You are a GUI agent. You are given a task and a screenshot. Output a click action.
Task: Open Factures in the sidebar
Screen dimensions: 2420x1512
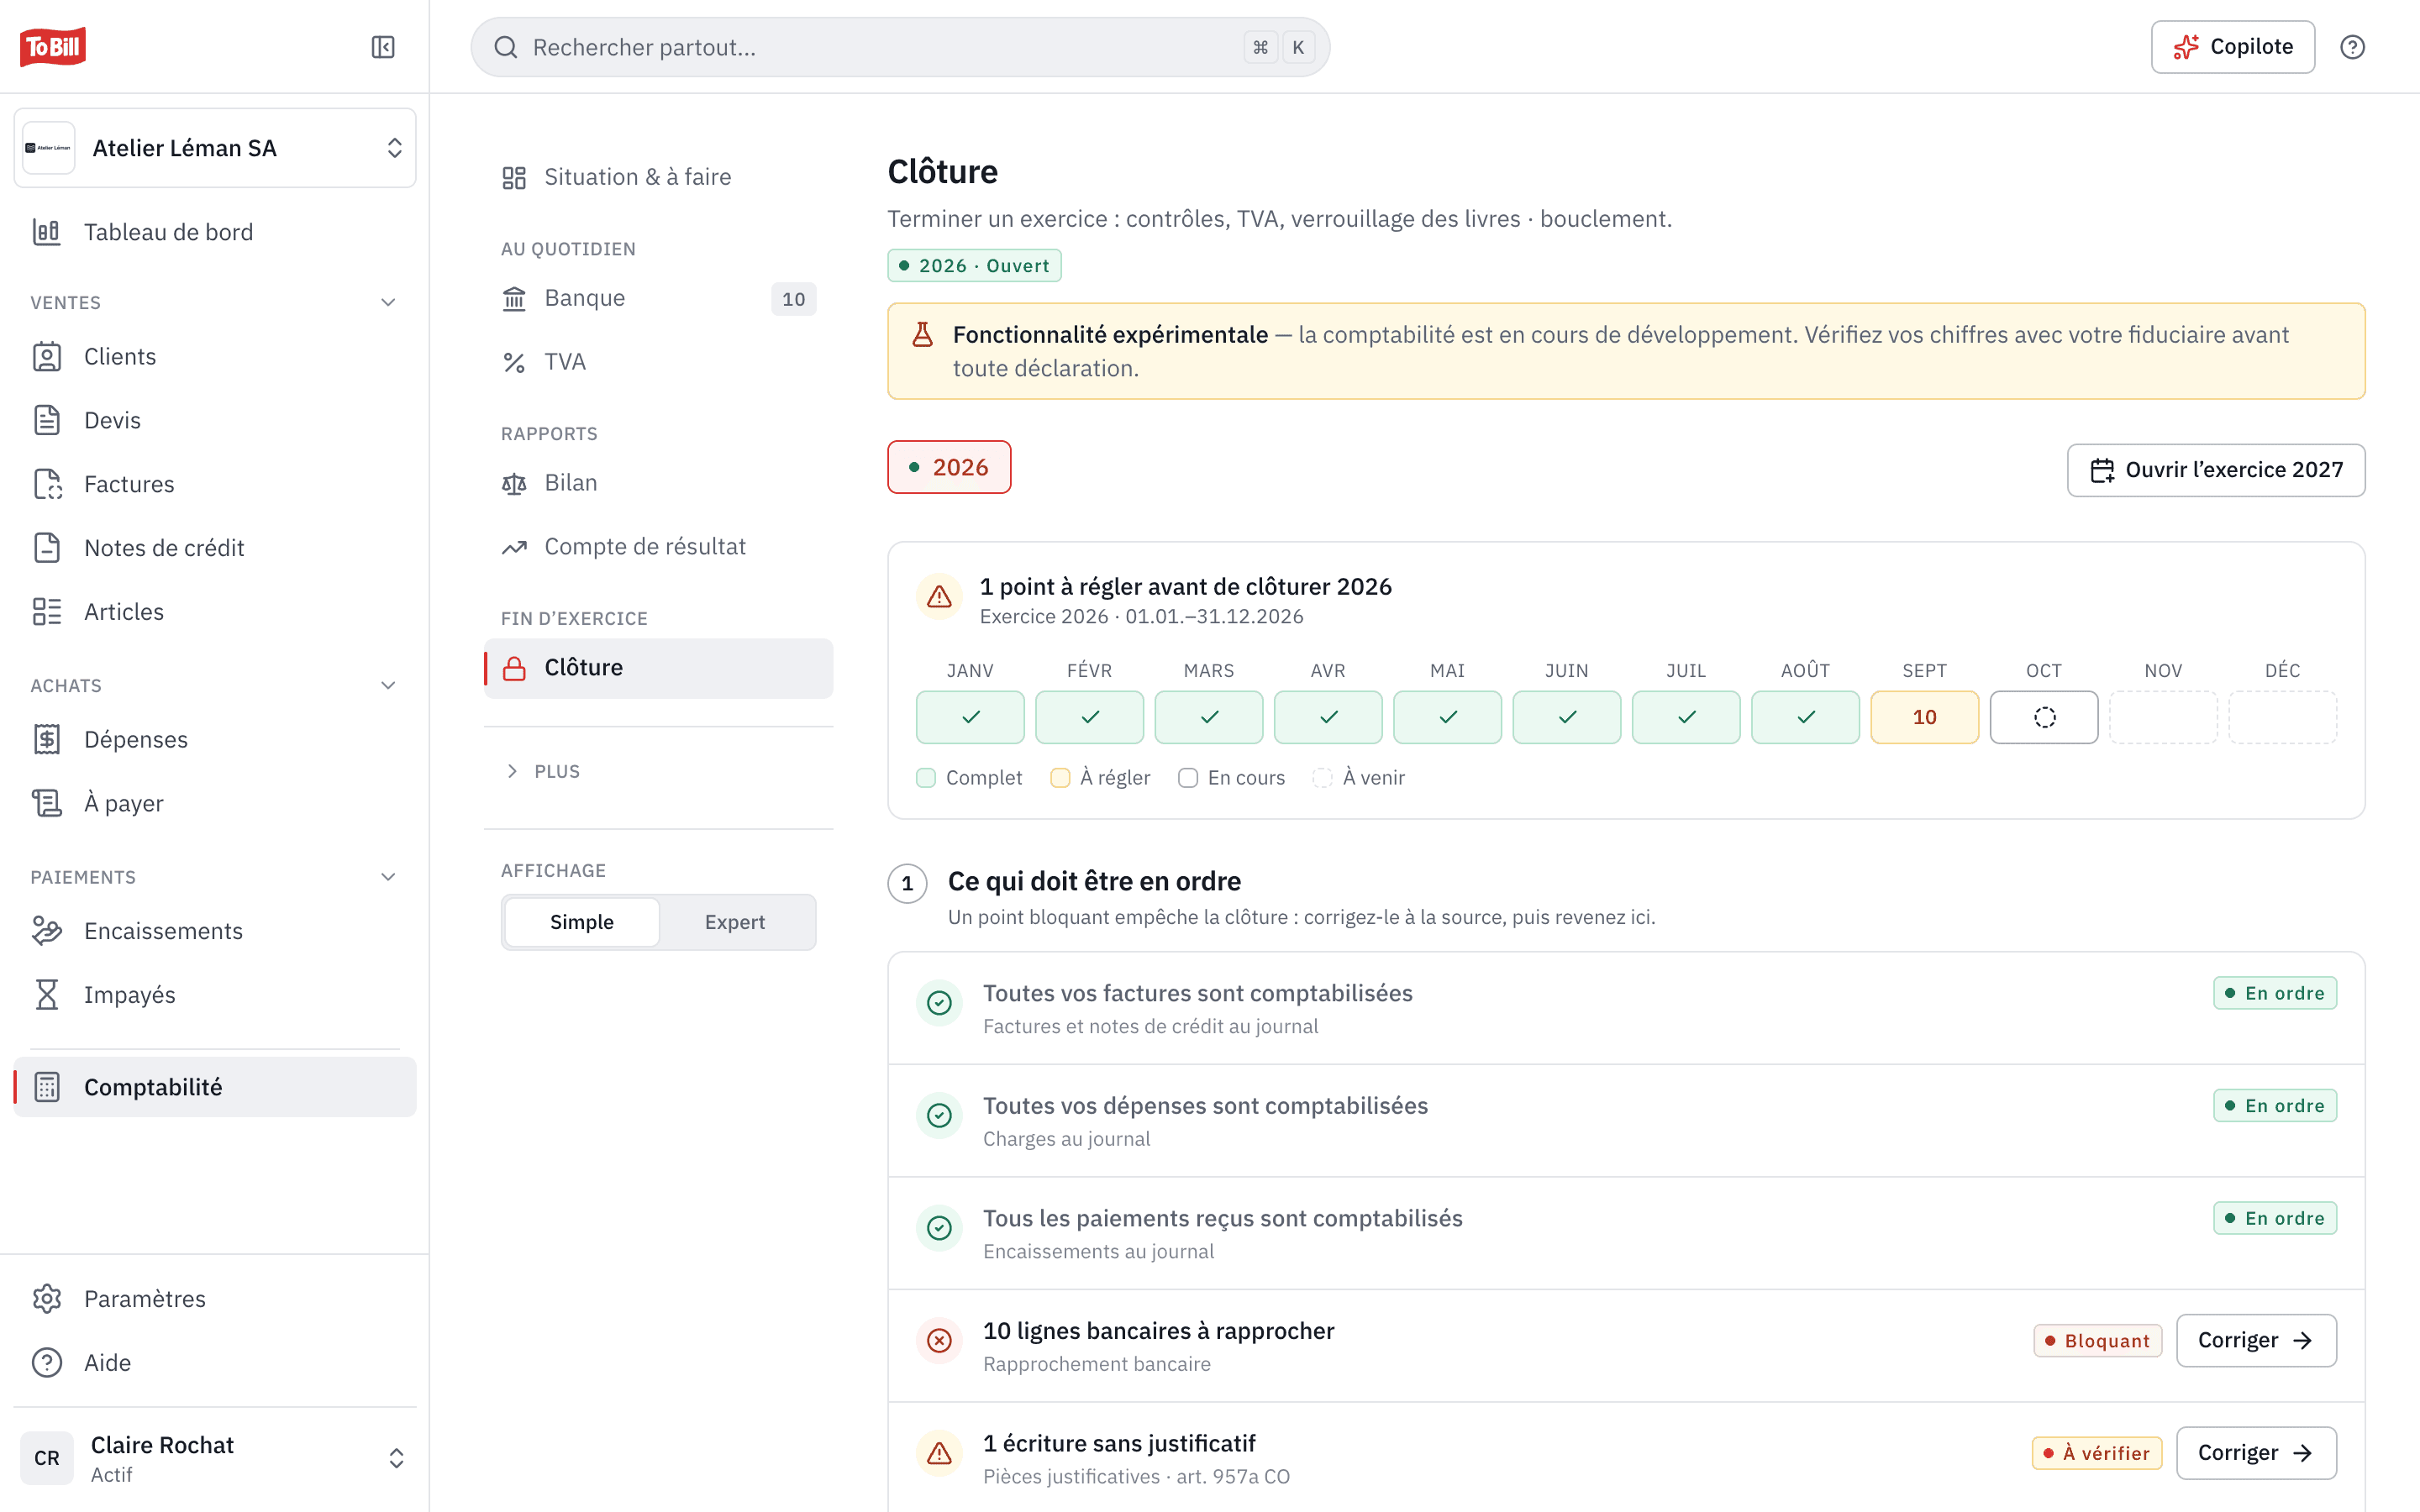pos(215,484)
